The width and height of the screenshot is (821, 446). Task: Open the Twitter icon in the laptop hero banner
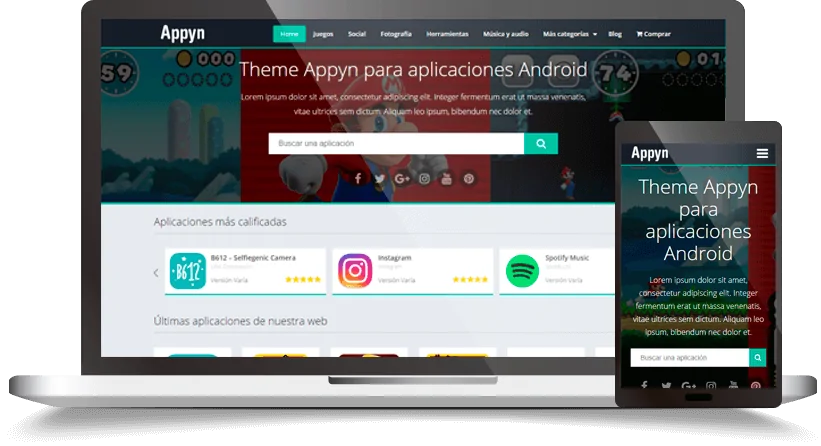click(380, 179)
